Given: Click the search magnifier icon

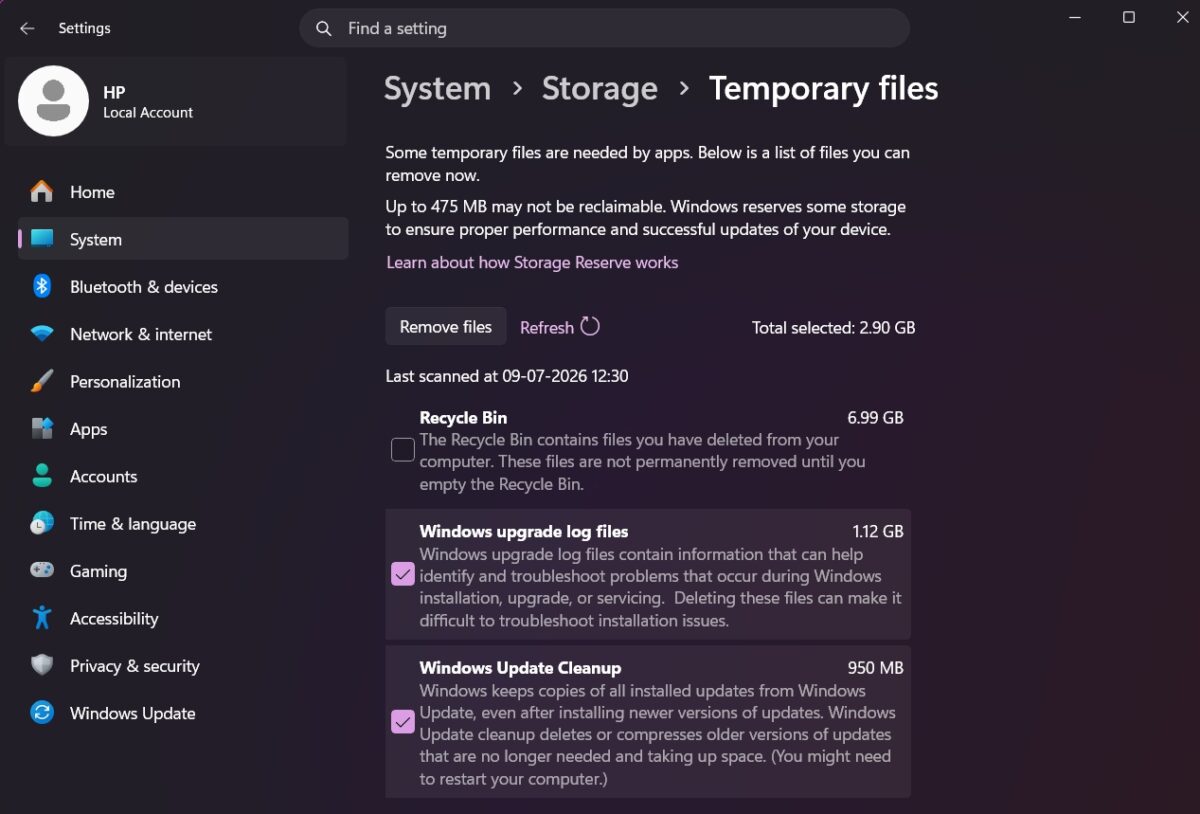Looking at the screenshot, I should click(x=324, y=28).
